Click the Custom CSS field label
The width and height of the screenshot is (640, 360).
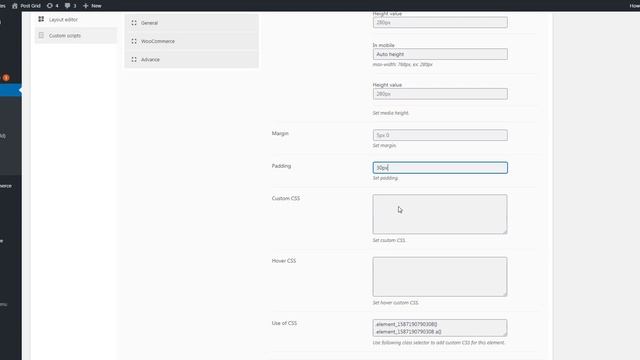(x=286, y=198)
